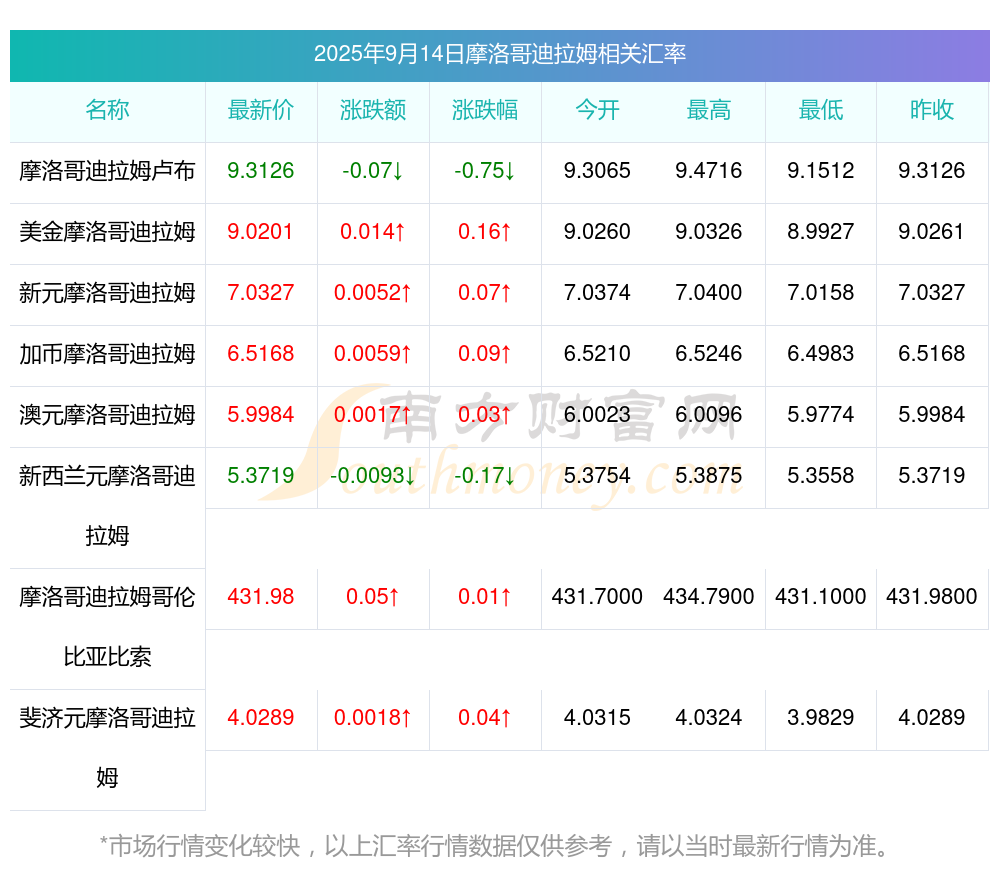
Task: Click the 最高 column header
Action: point(709,110)
